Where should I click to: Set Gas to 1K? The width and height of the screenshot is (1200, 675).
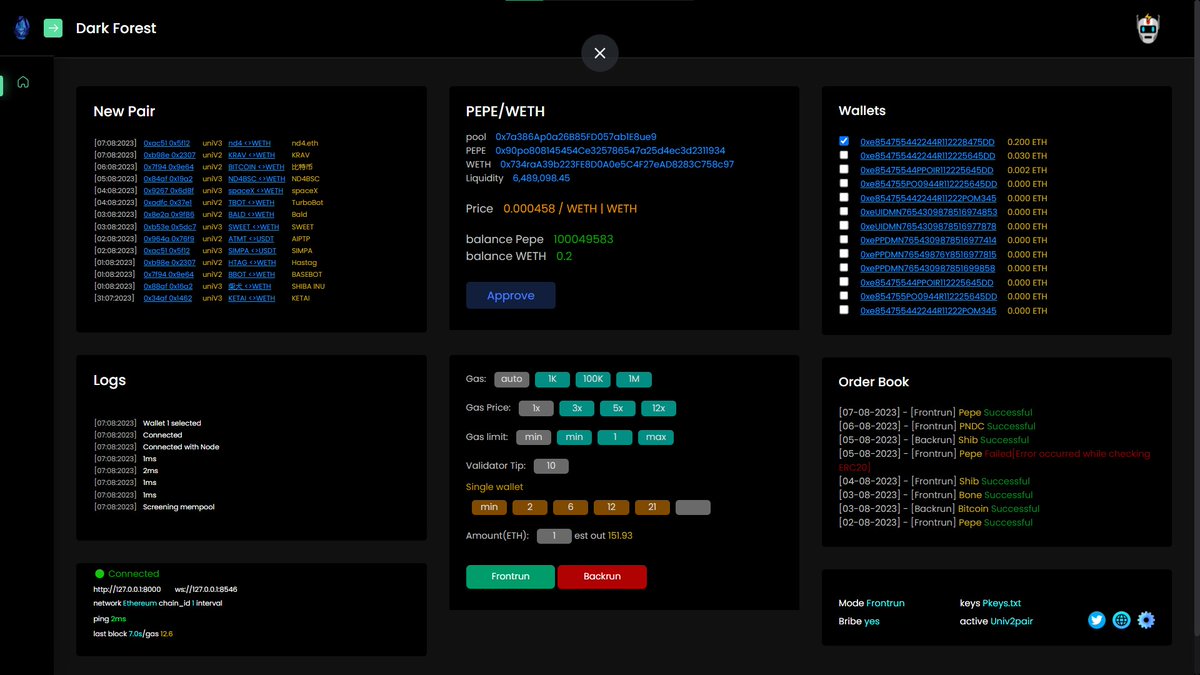click(x=552, y=379)
